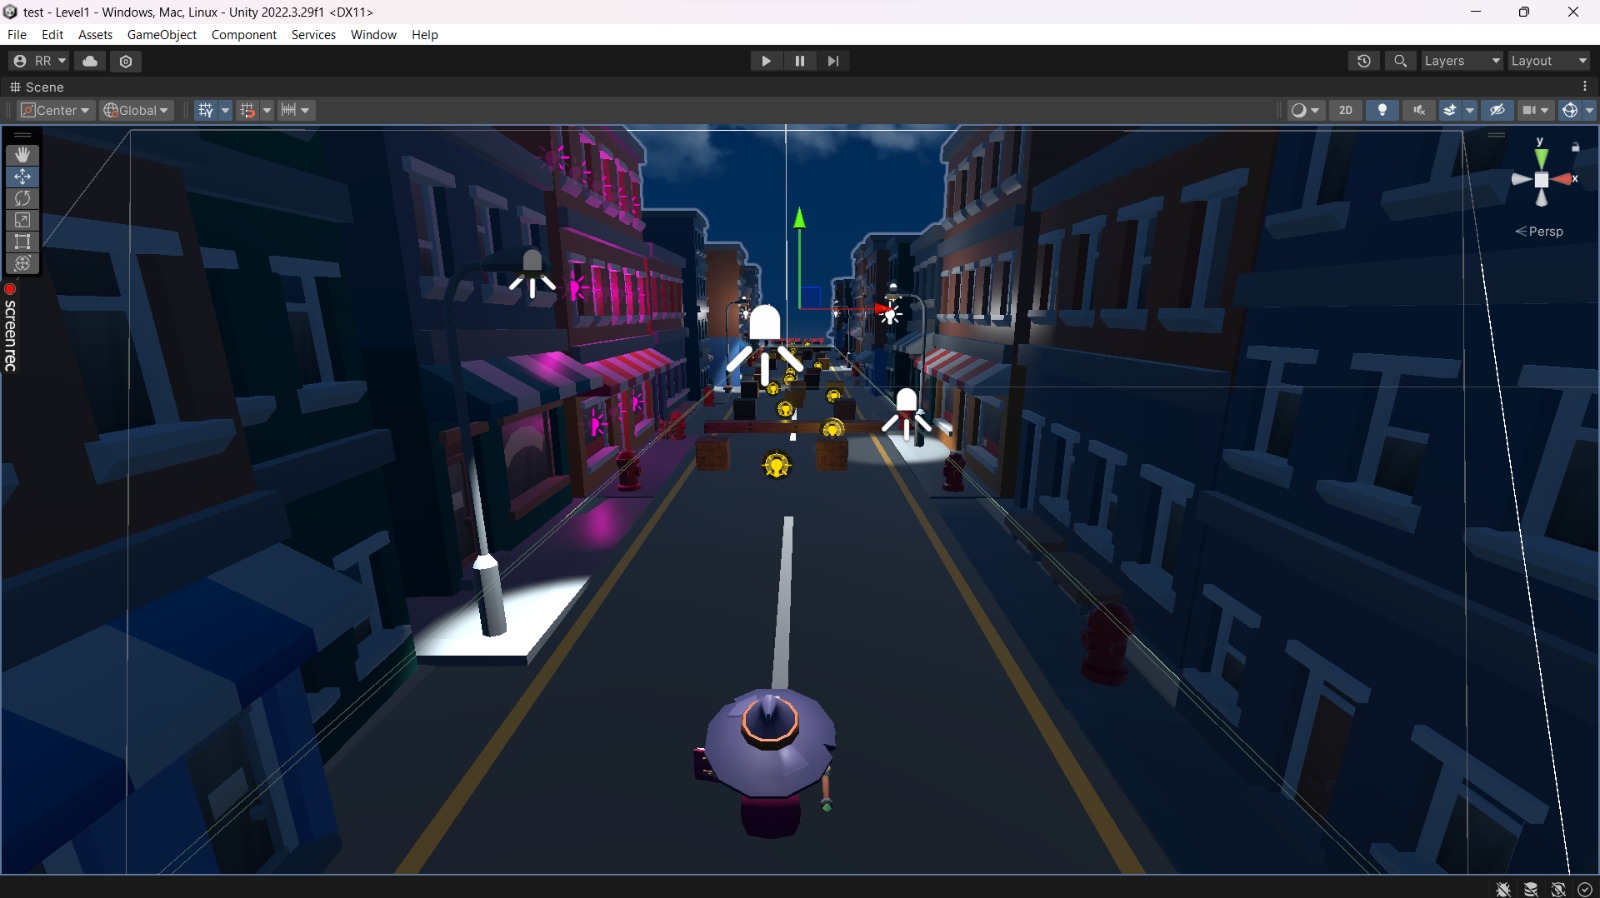1600x898 pixels.
Task: Toggle scene audio mute
Action: click(1418, 110)
